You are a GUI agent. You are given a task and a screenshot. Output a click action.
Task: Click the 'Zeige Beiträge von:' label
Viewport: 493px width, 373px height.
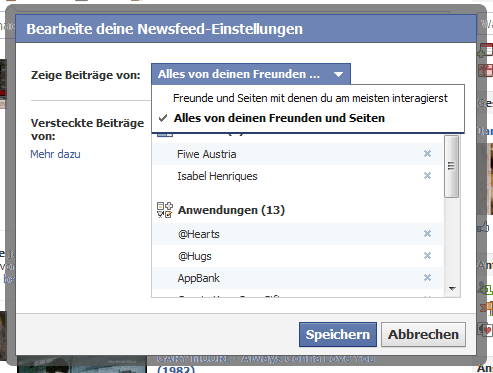[86, 75]
